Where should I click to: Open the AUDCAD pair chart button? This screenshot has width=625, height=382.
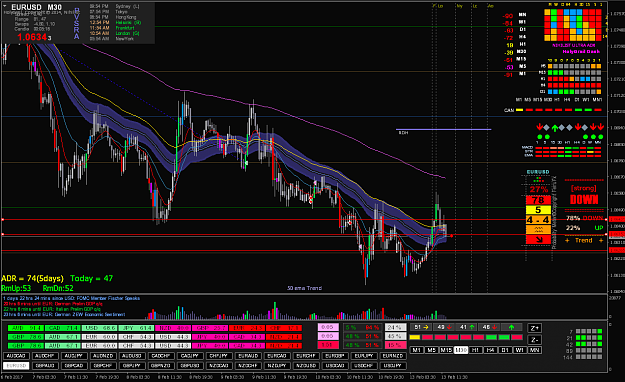(x=16, y=356)
